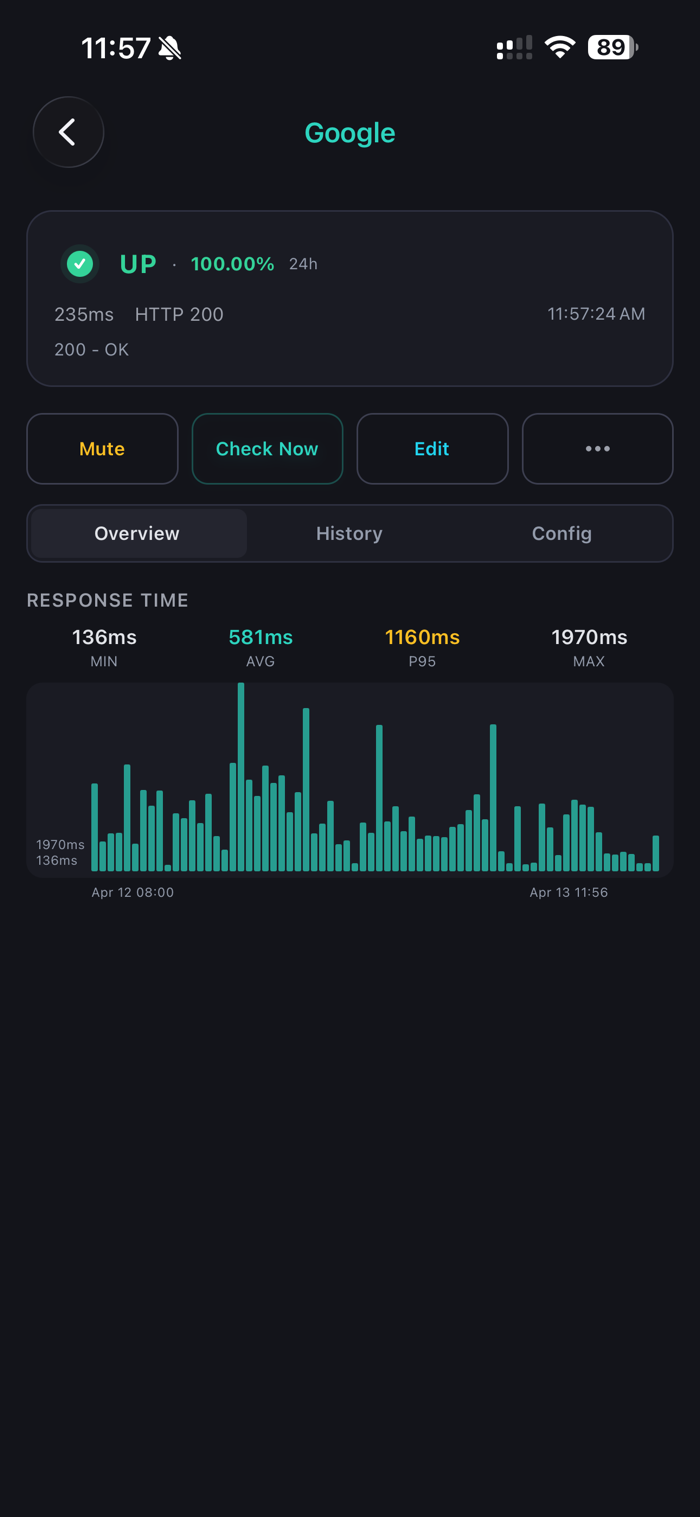The width and height of the screenshot is (700, 1517).
Task: Tap the last bar in response chart
Action: (x=656, y=853)
